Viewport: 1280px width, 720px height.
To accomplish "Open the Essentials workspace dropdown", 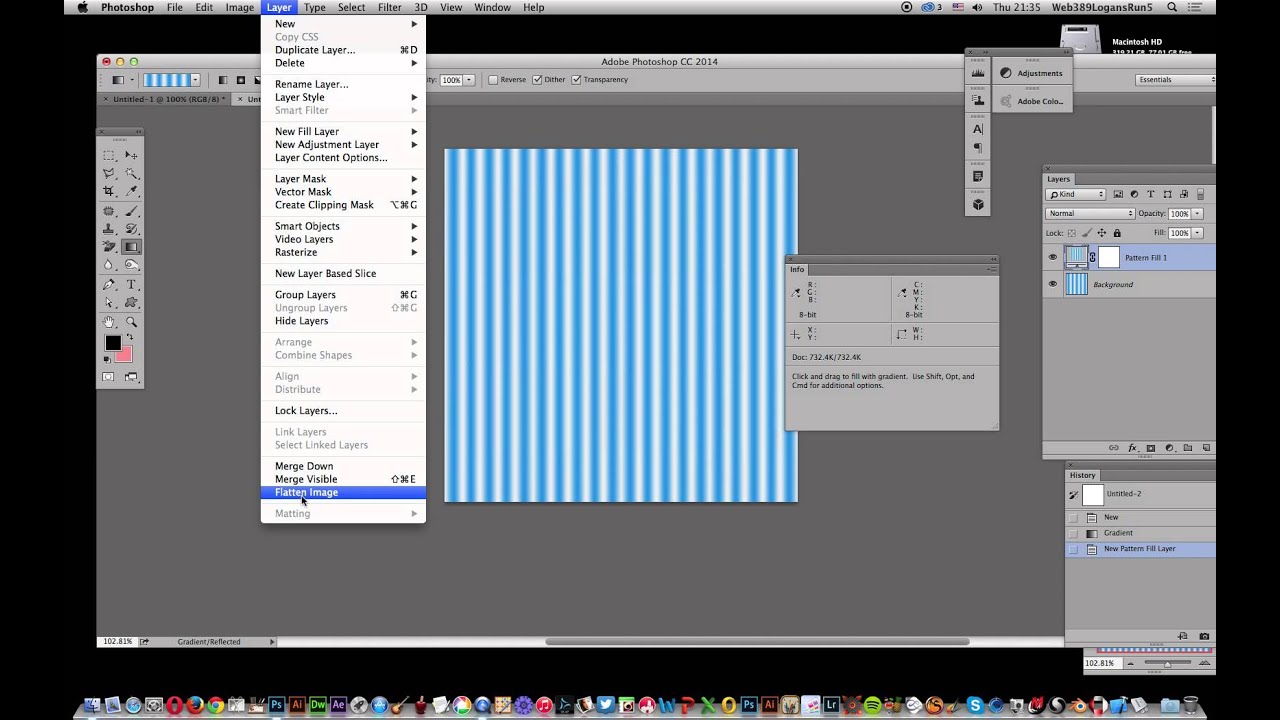I will (1176, 80).
